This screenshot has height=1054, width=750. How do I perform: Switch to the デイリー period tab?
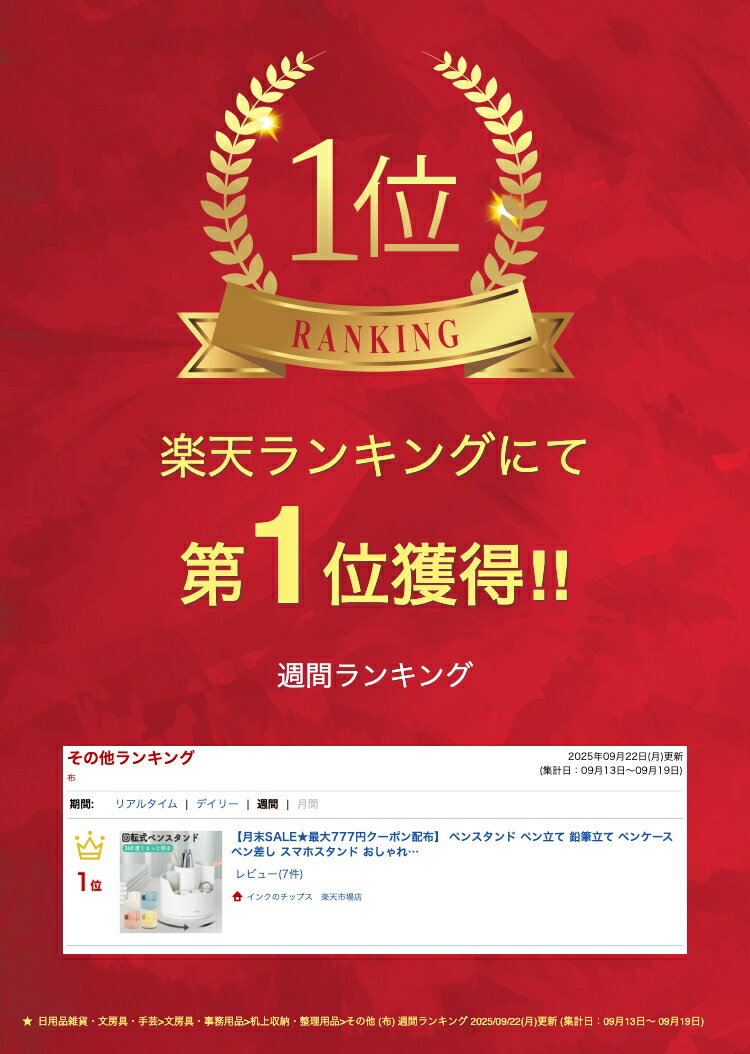(217, 804)
